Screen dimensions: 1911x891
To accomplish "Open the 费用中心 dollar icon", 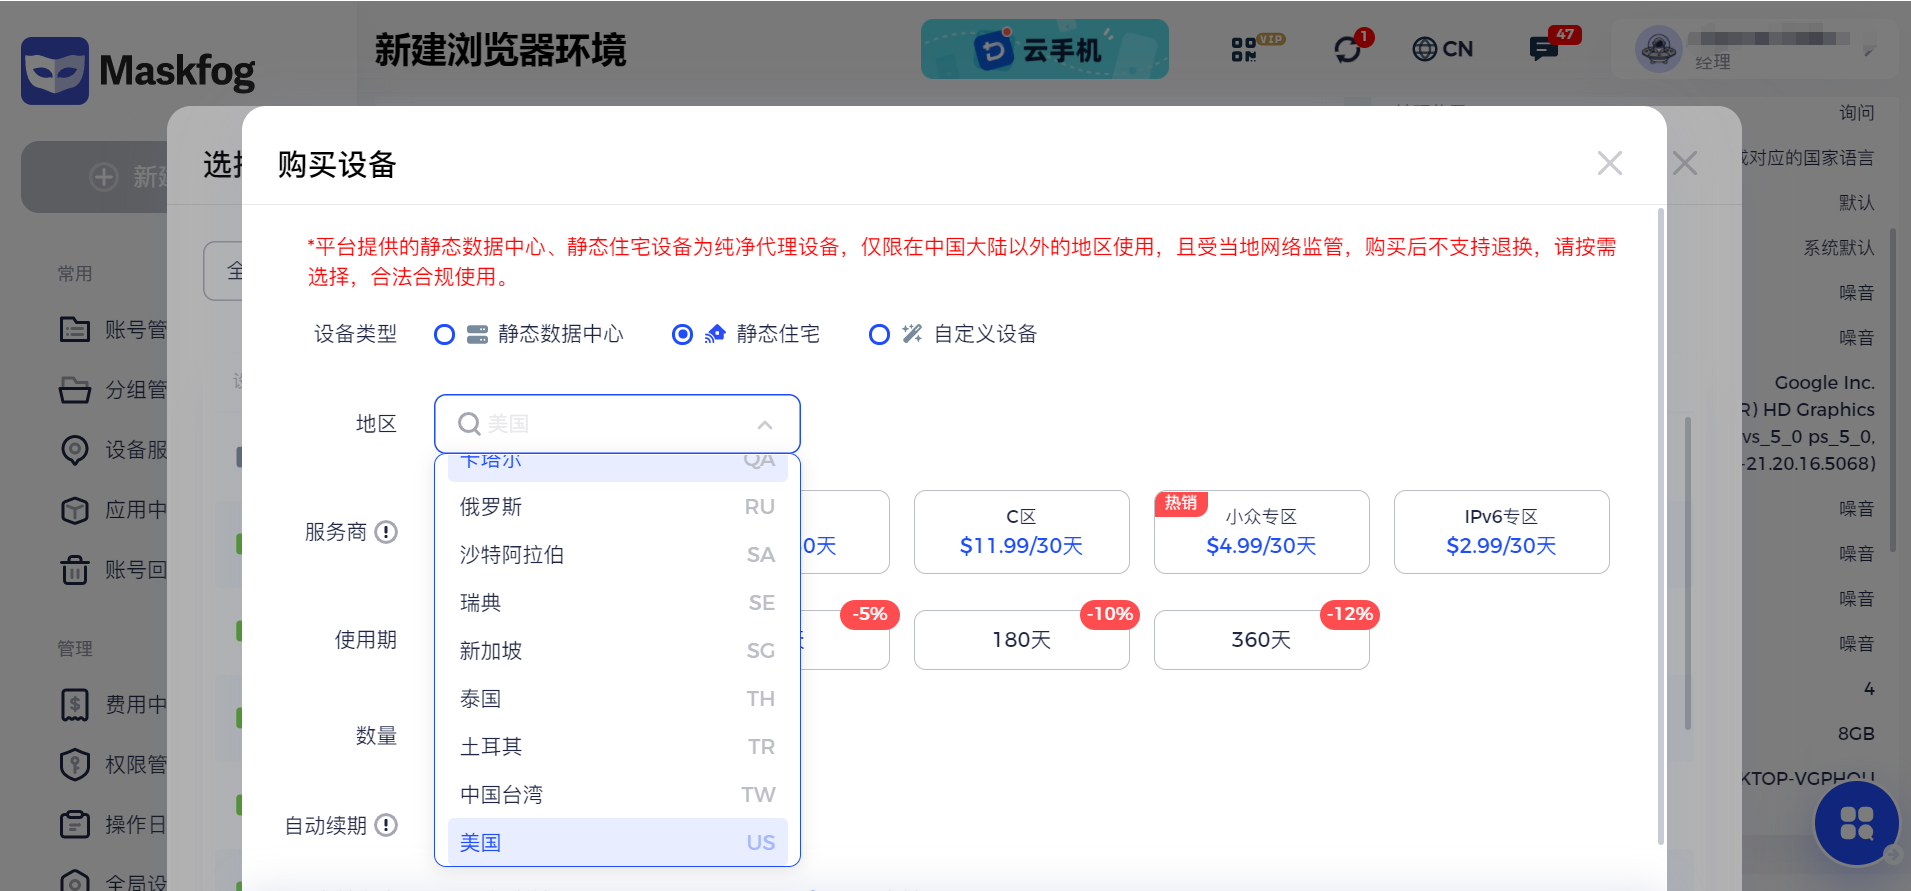I will tap(75, 705).
